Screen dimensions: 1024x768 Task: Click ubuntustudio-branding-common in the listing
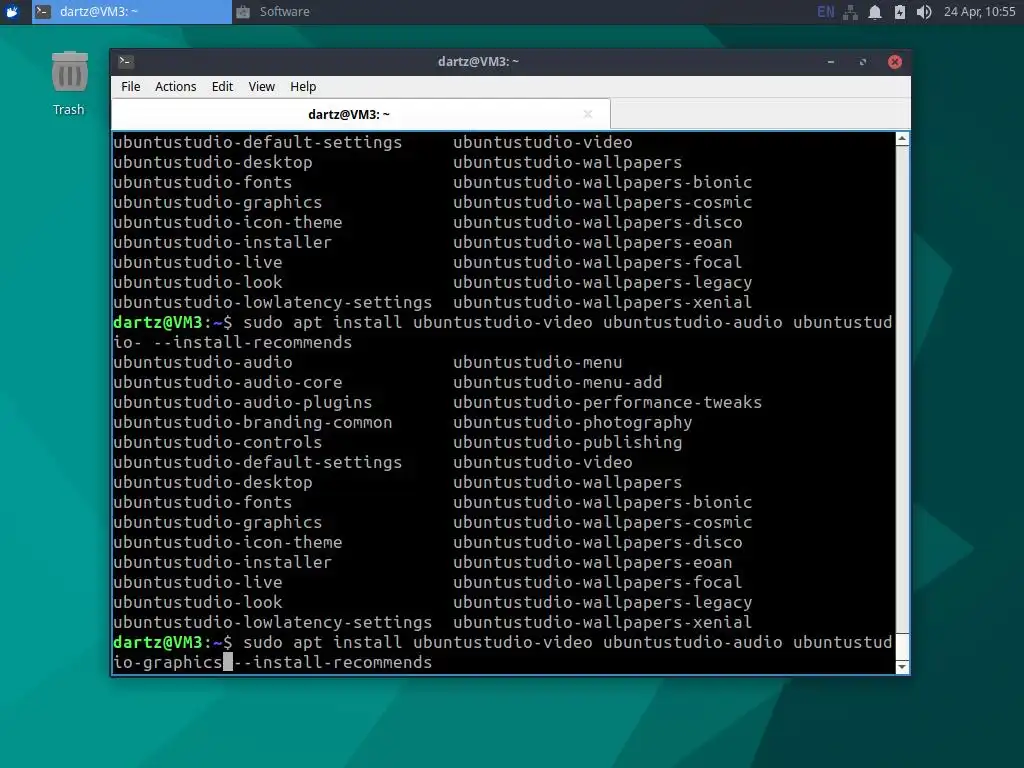pyautogui.click(x=253, y=423)
